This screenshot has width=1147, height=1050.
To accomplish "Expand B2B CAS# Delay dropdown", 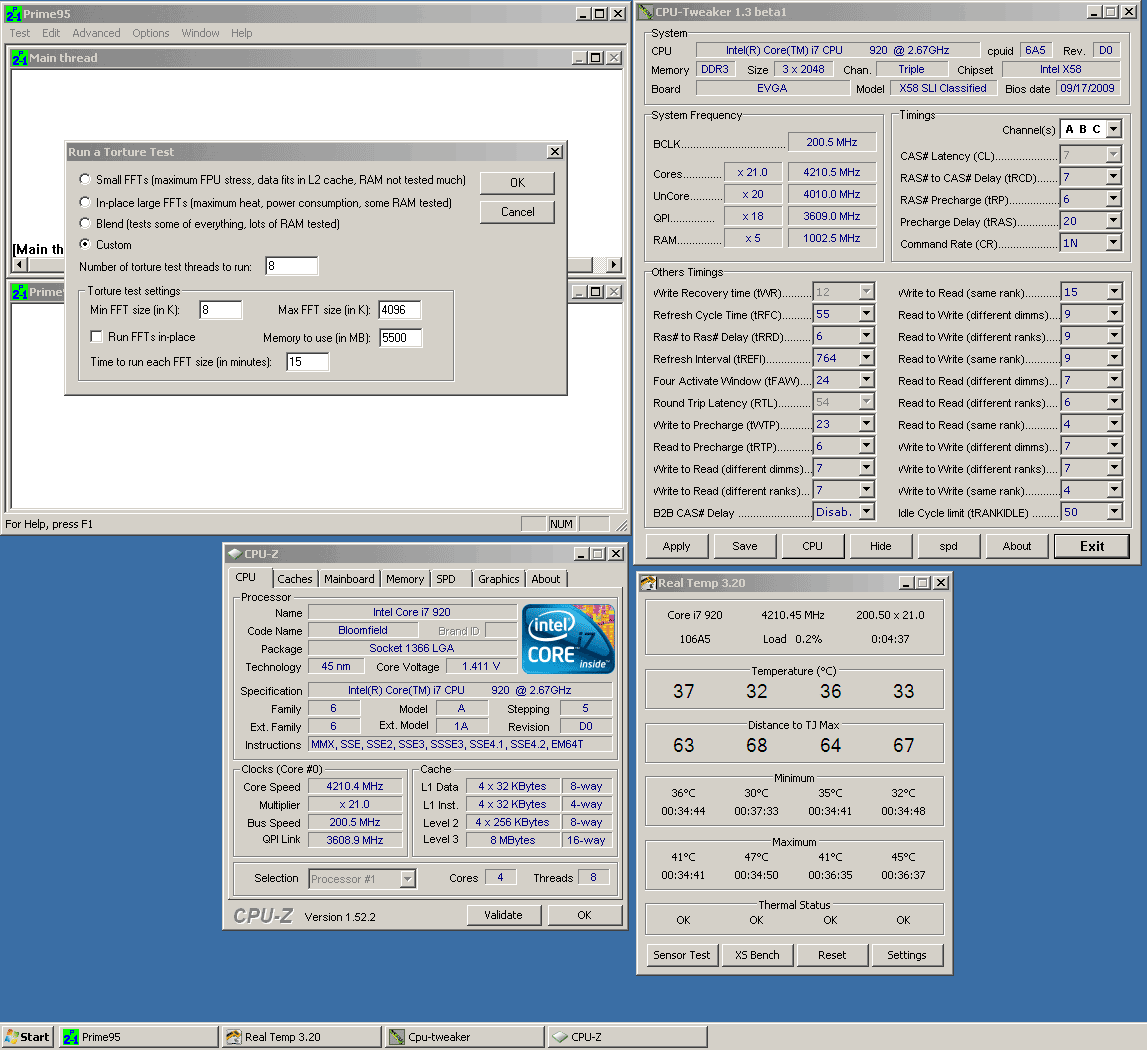I will 866,512.
